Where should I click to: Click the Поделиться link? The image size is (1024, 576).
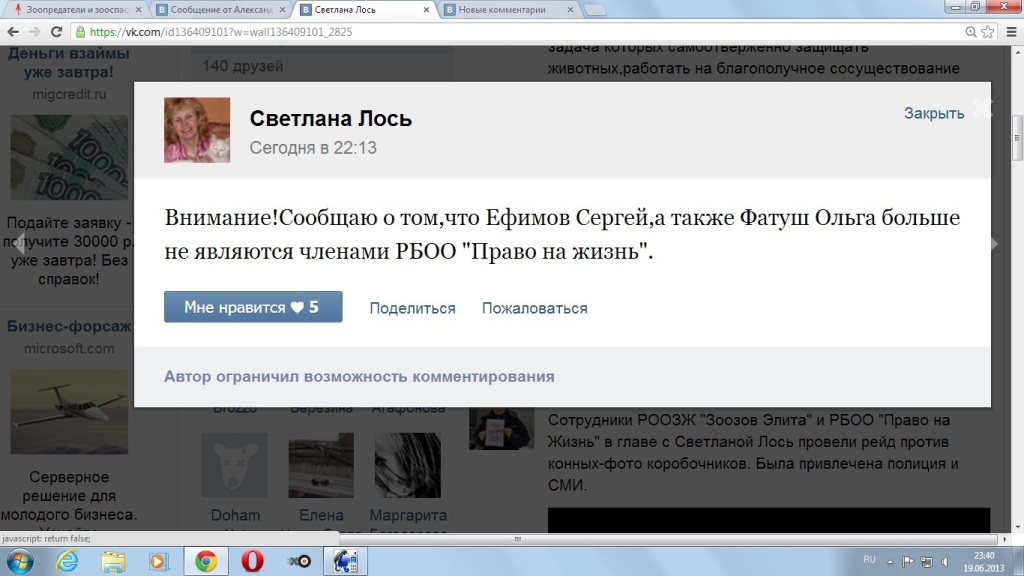412,308
